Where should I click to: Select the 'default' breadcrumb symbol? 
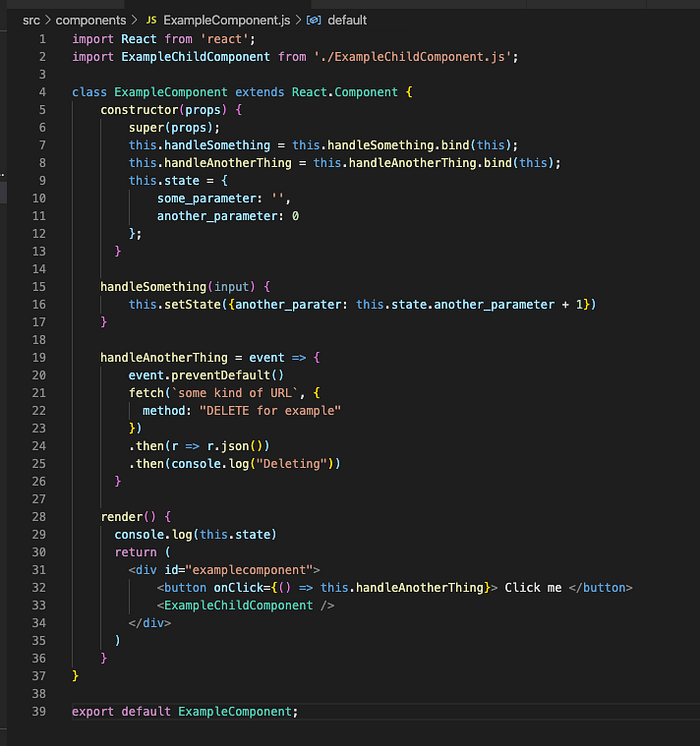[x=347, y=20]
